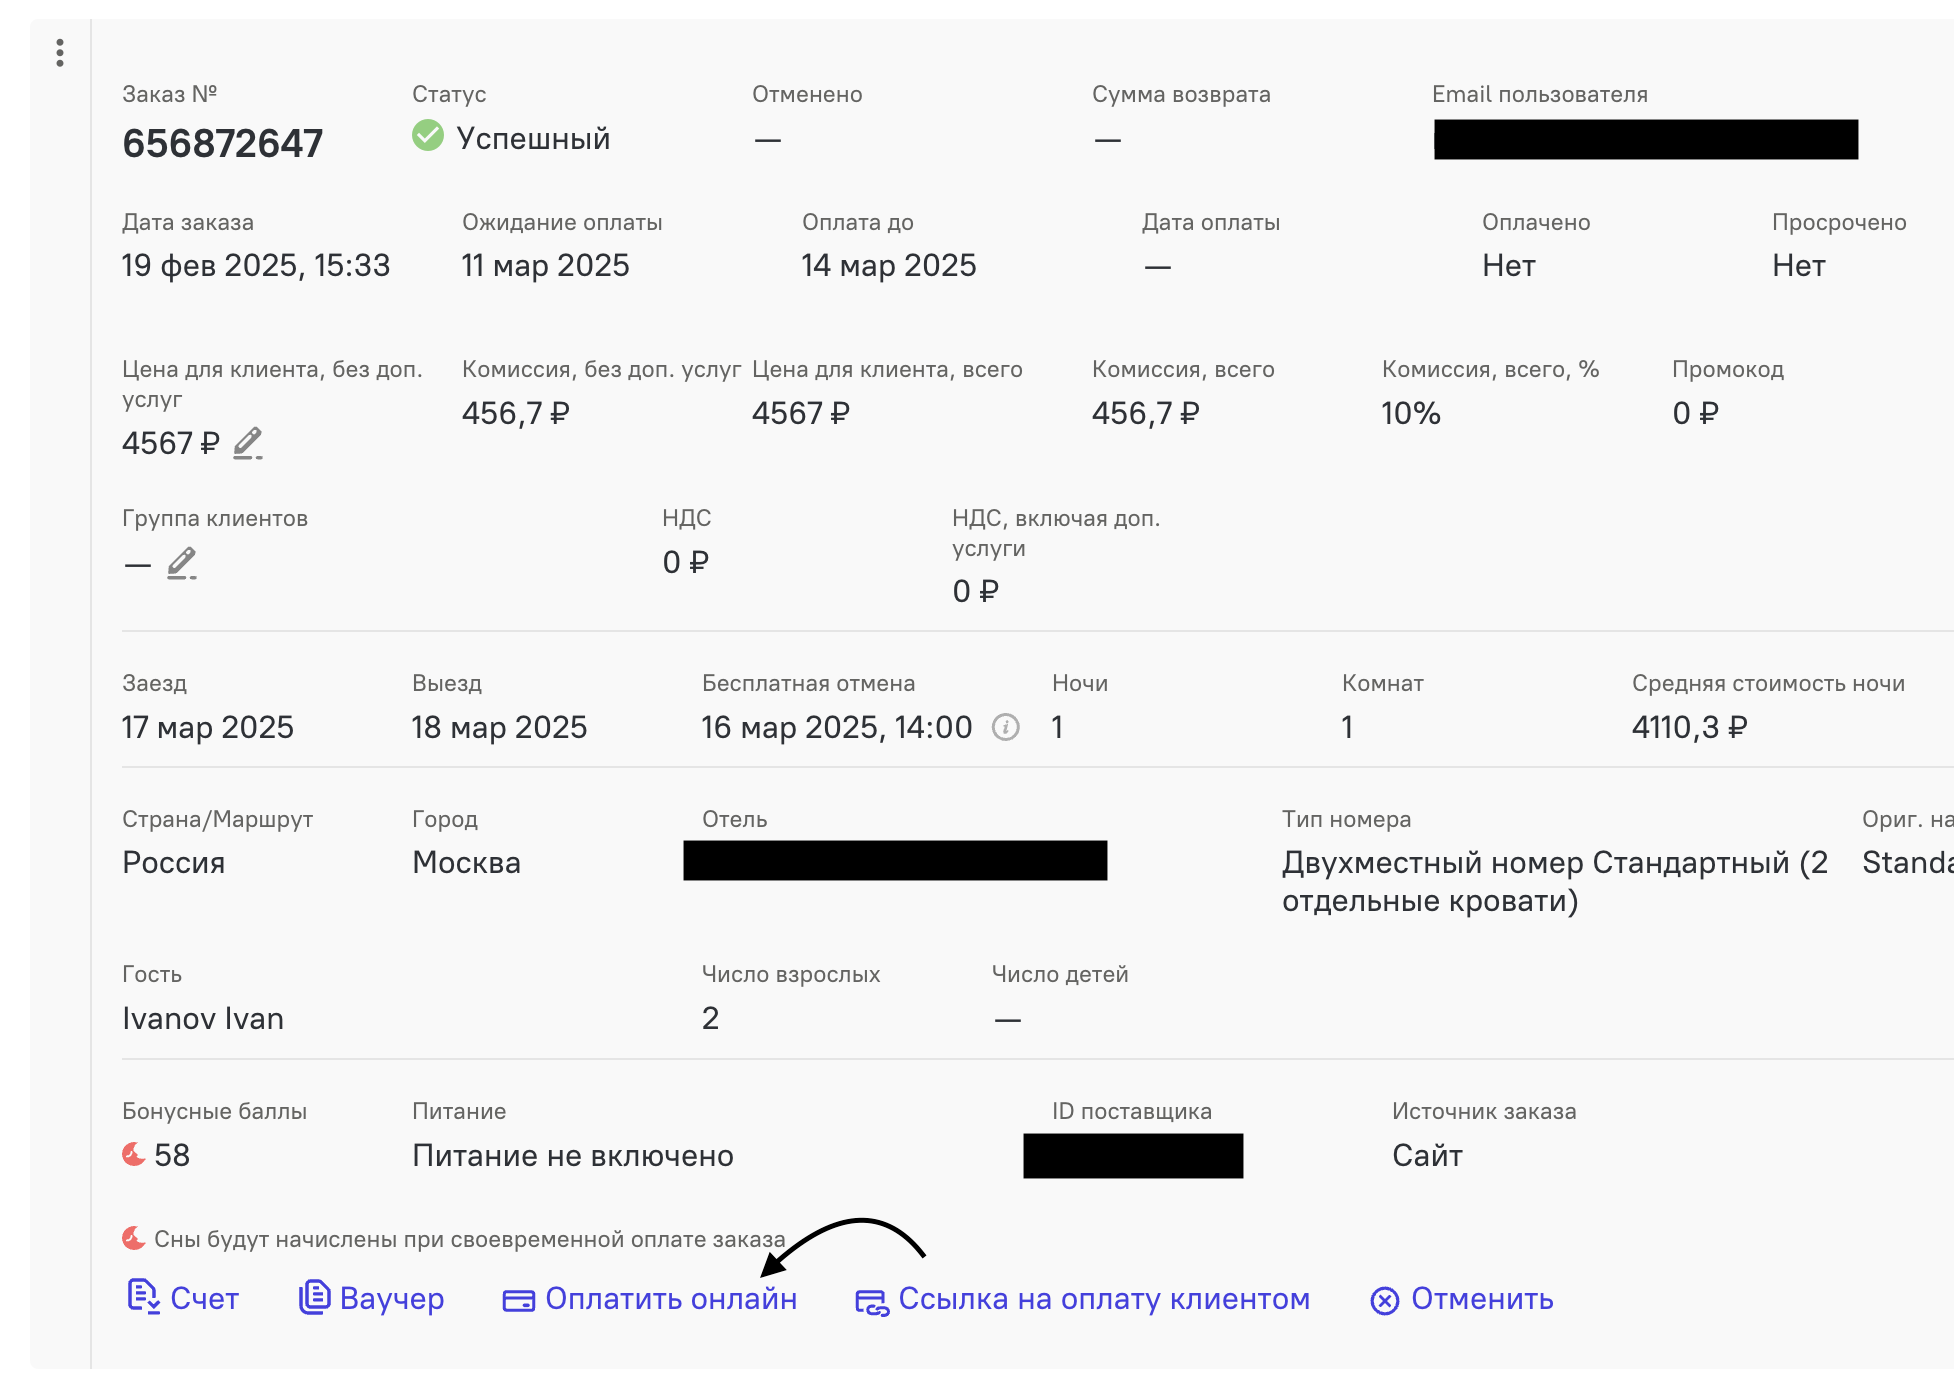Viewport: 1954px width, 1388px height.
Task: Click the credit card pay online icon
Action: (x=518, y=1300)
